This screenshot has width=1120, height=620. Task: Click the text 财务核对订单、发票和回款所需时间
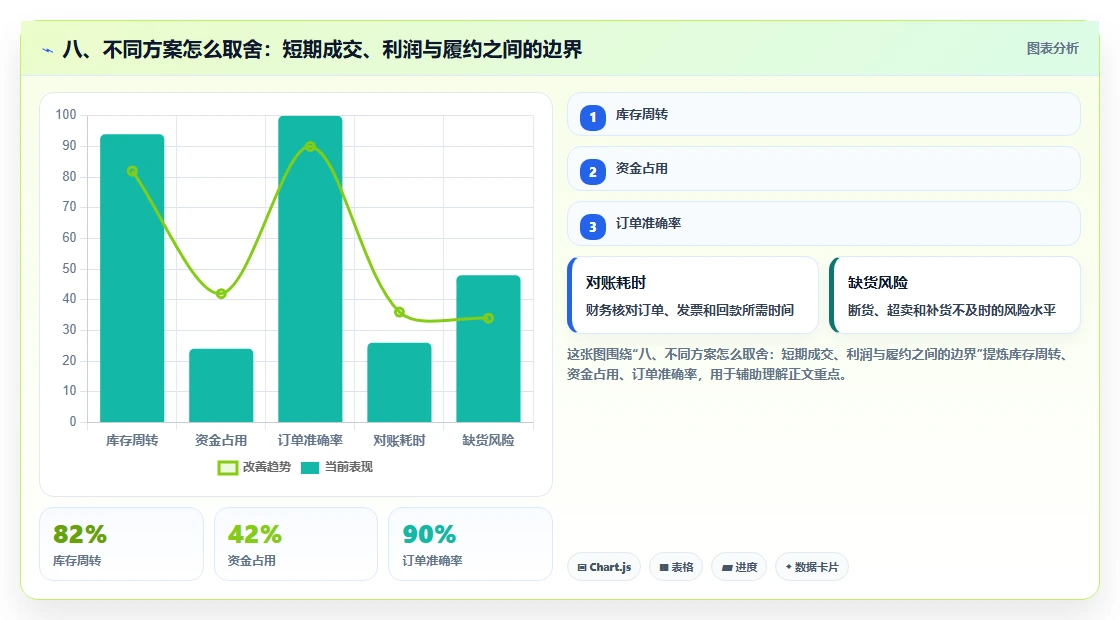tap(690, 310)
